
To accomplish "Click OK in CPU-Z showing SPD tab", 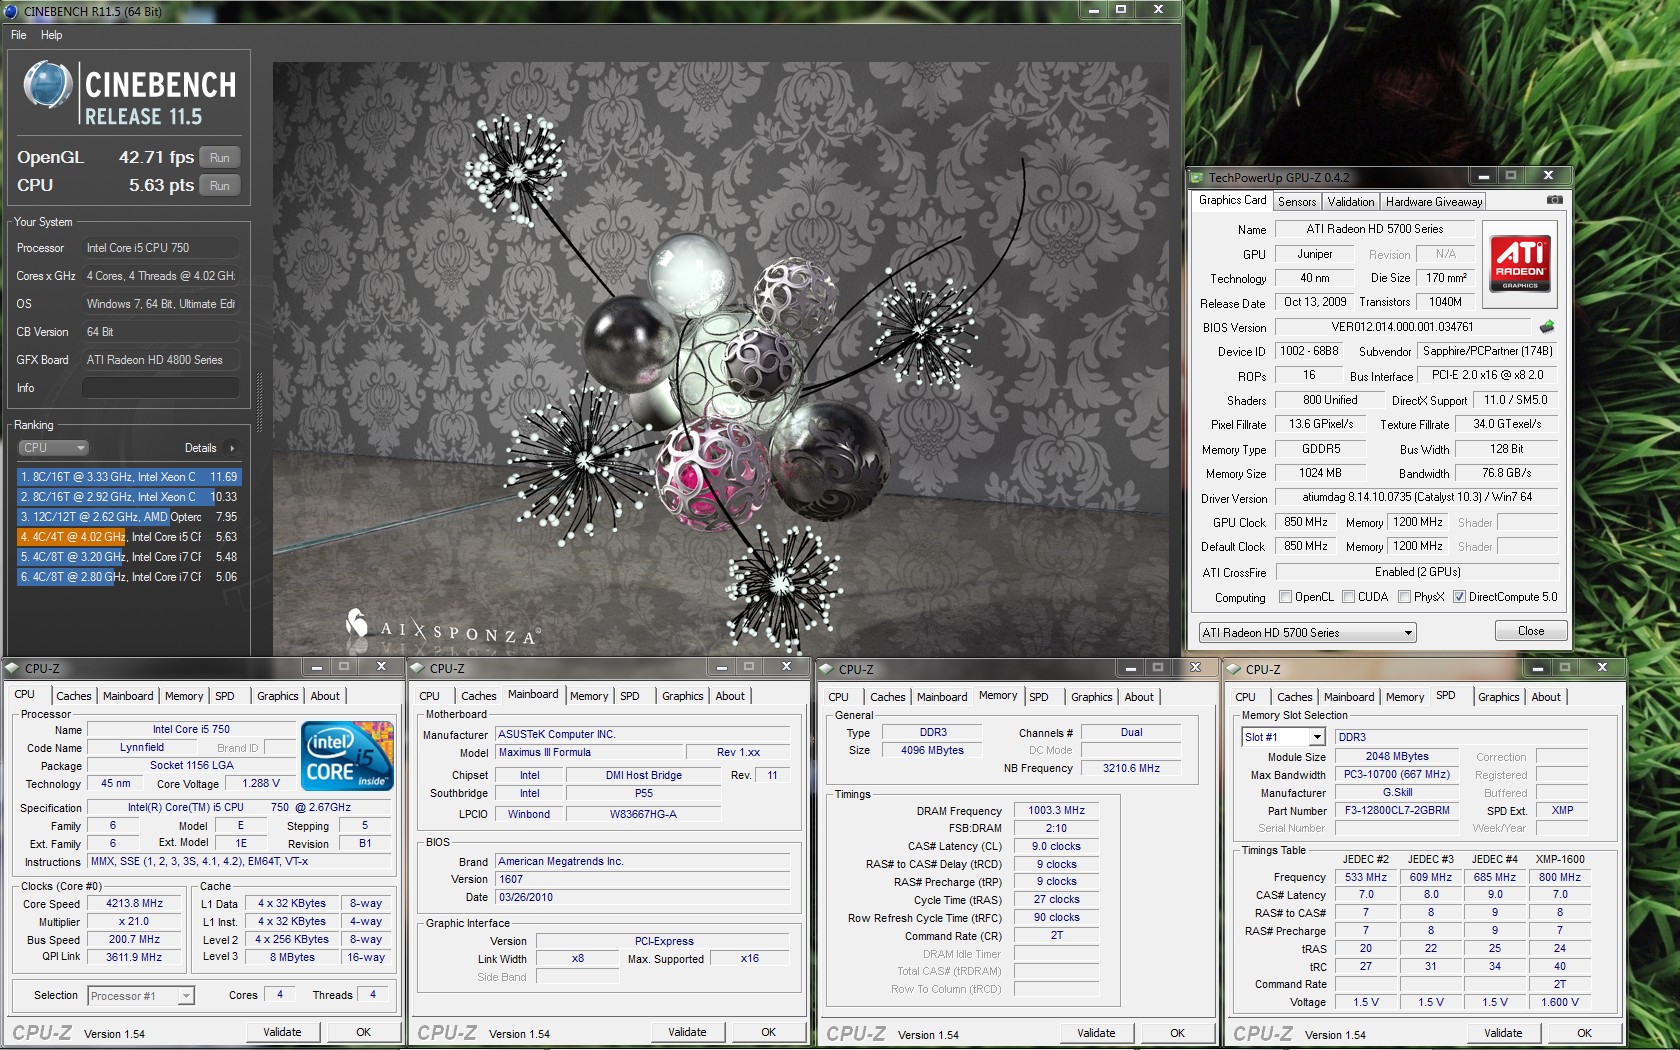I will 1584,1033.
